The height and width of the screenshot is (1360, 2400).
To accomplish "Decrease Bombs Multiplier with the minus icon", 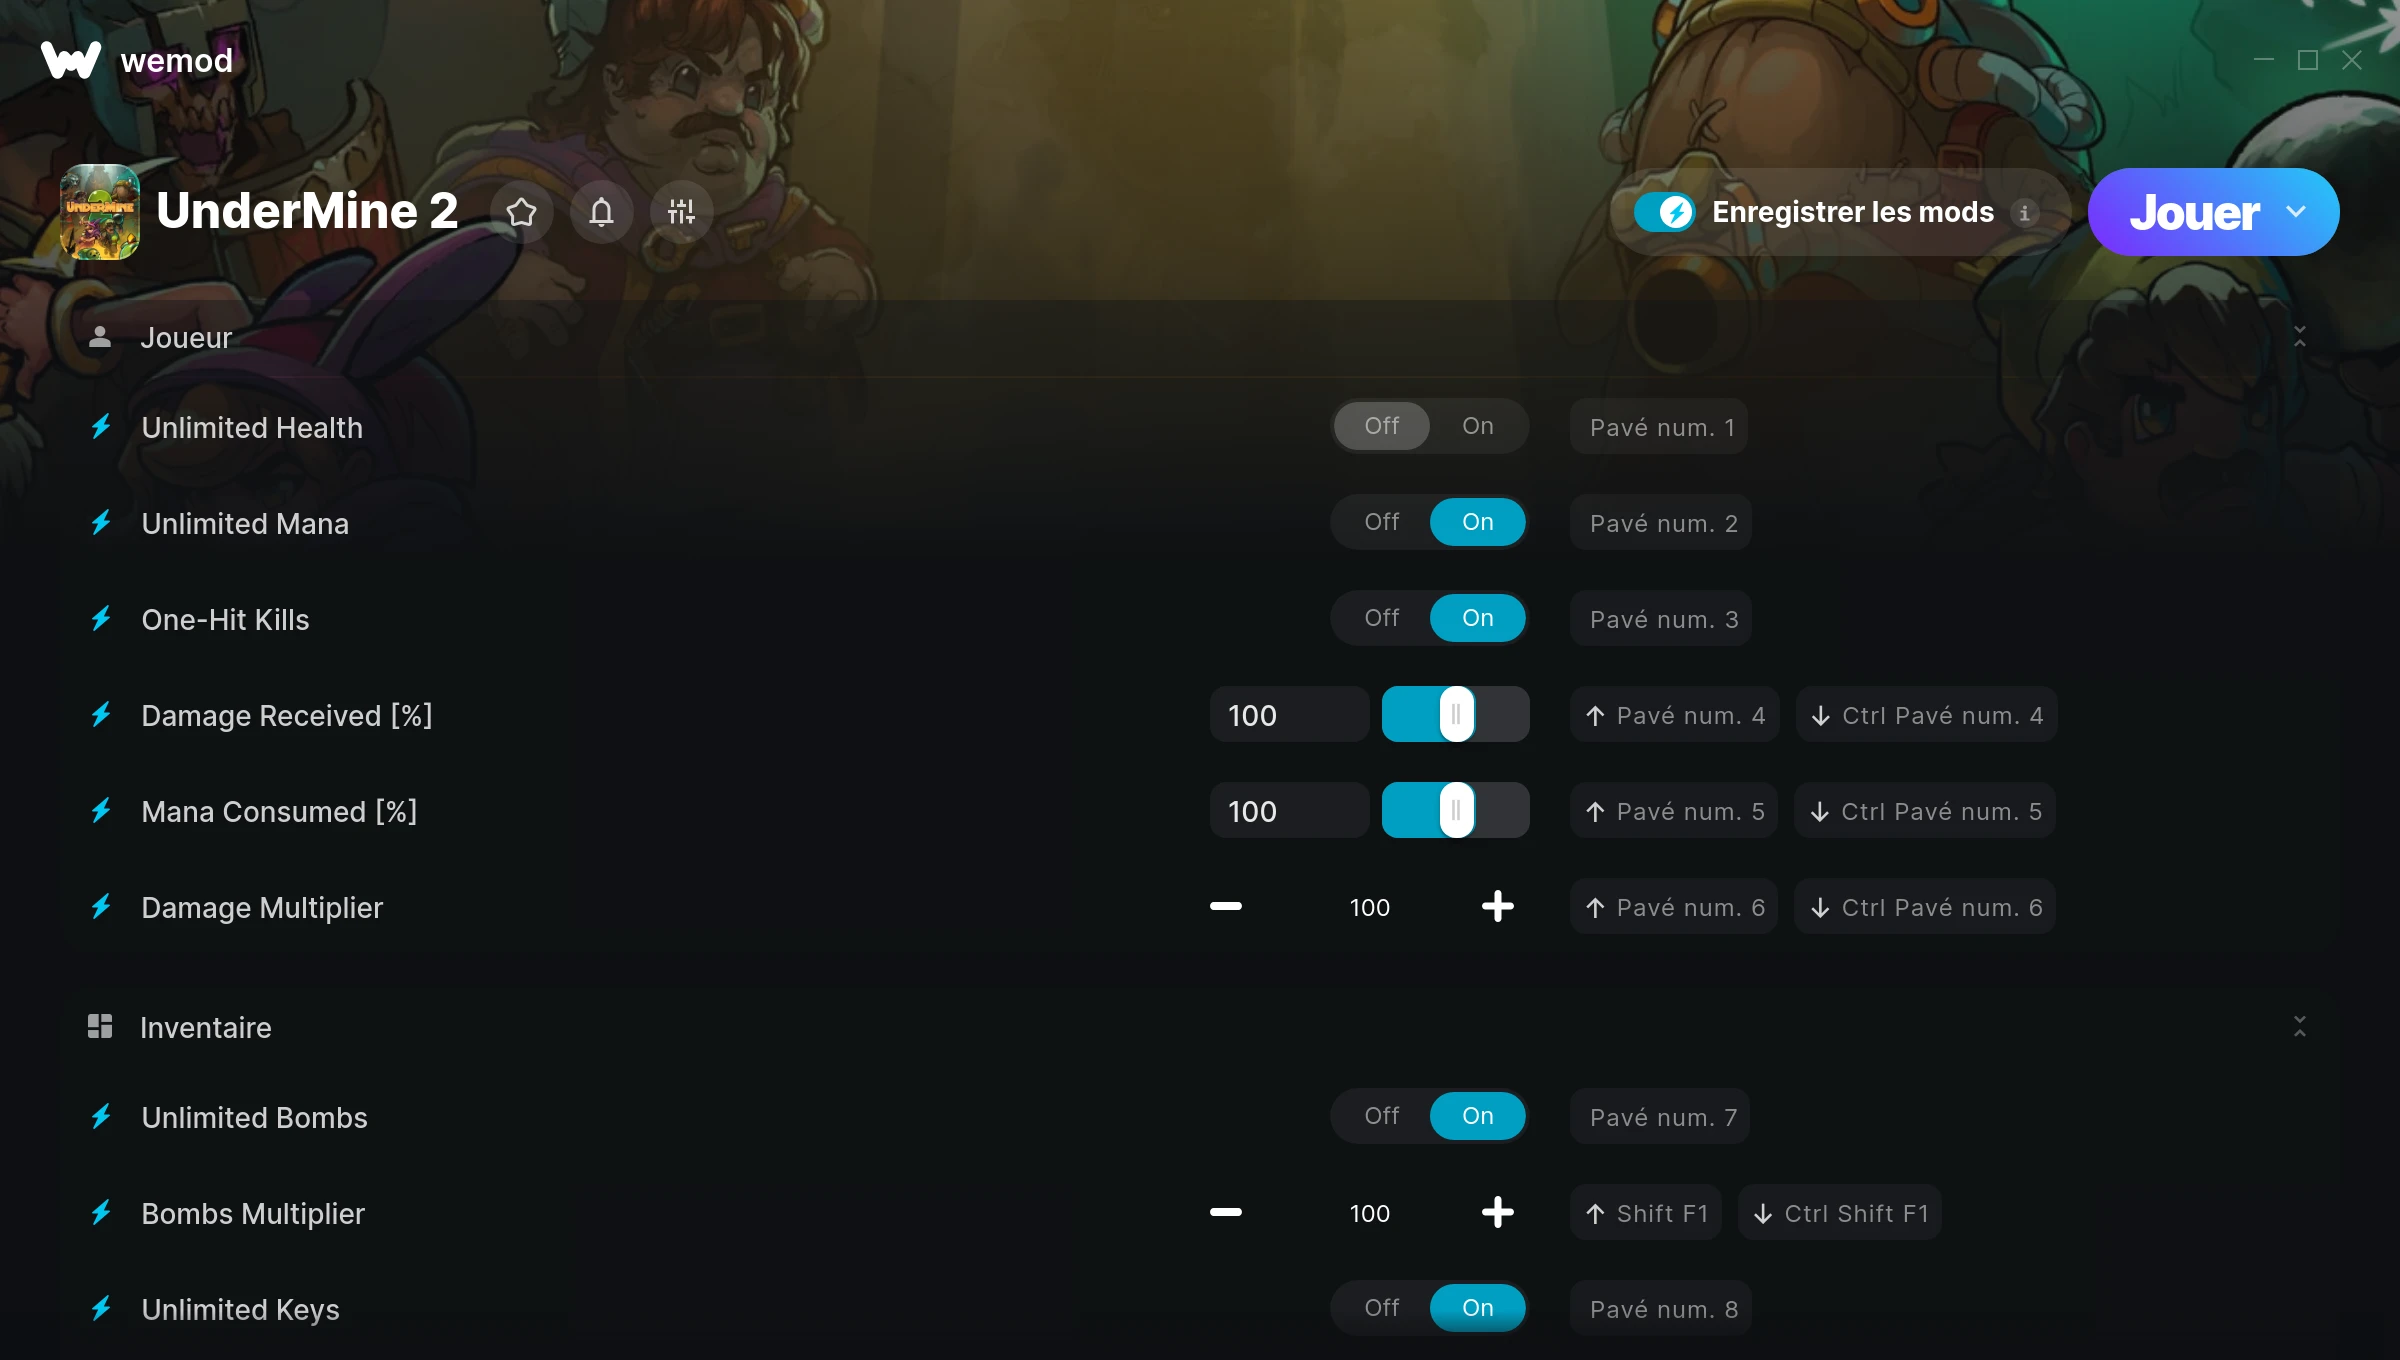I will tap(1225, 1213).
